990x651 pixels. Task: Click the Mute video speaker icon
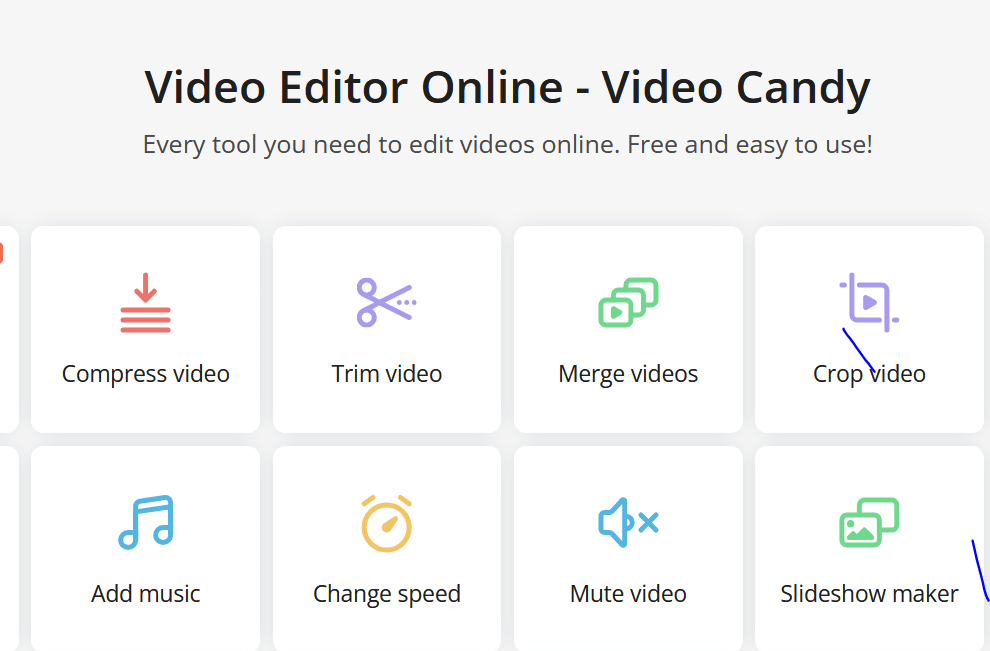tap(628, 522)
